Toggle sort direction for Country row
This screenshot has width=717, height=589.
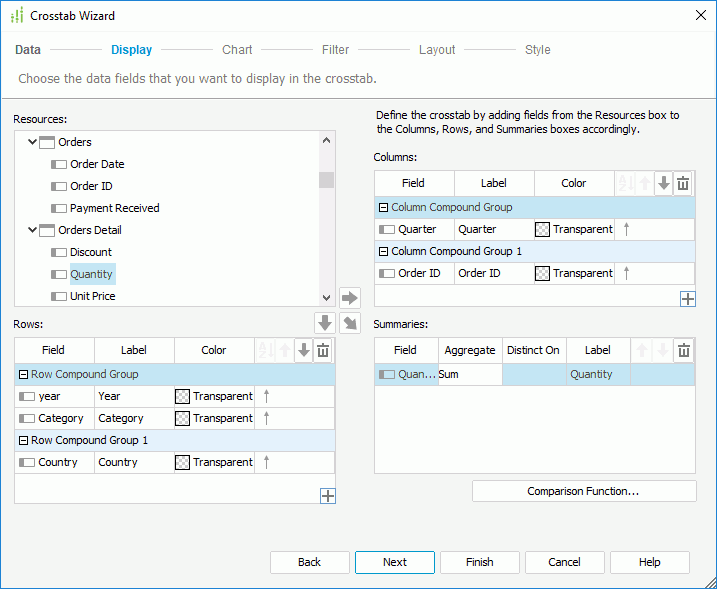pyautogui.click(x=267, y=462)
